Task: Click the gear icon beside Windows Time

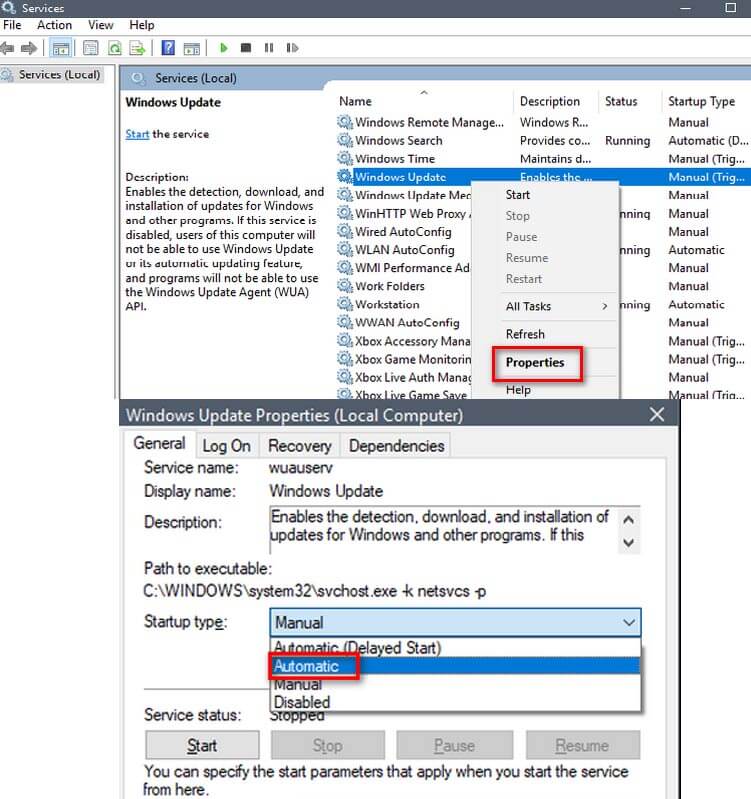Action: (x=345, y=158)
